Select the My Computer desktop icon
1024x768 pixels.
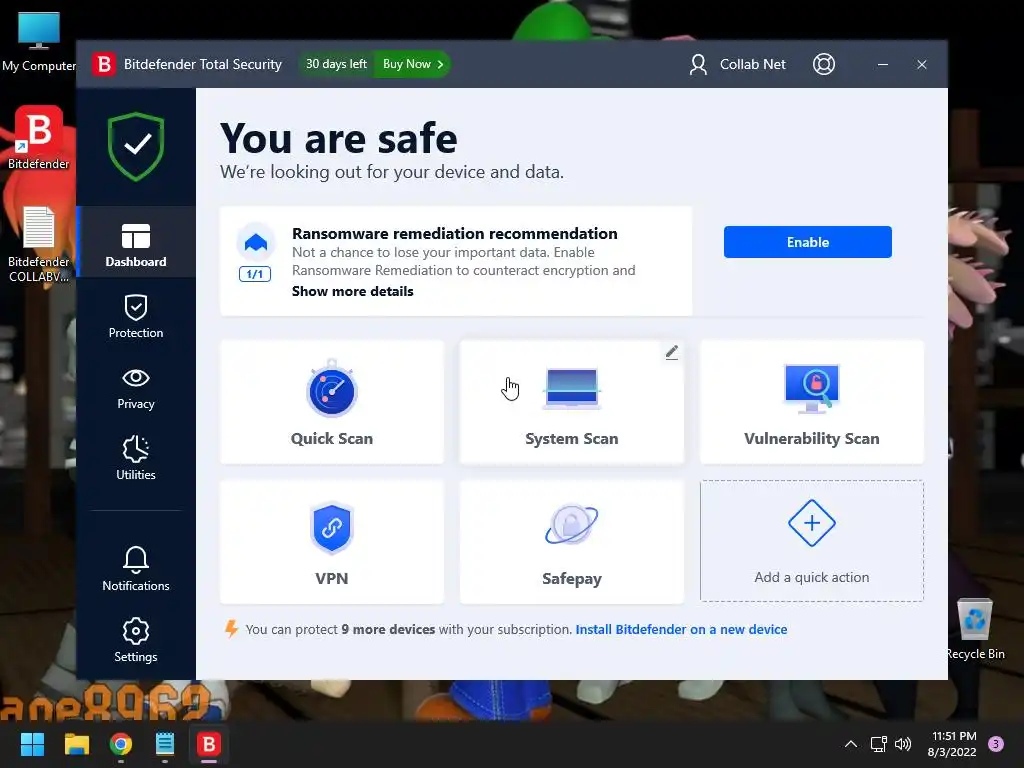[39, 42]
